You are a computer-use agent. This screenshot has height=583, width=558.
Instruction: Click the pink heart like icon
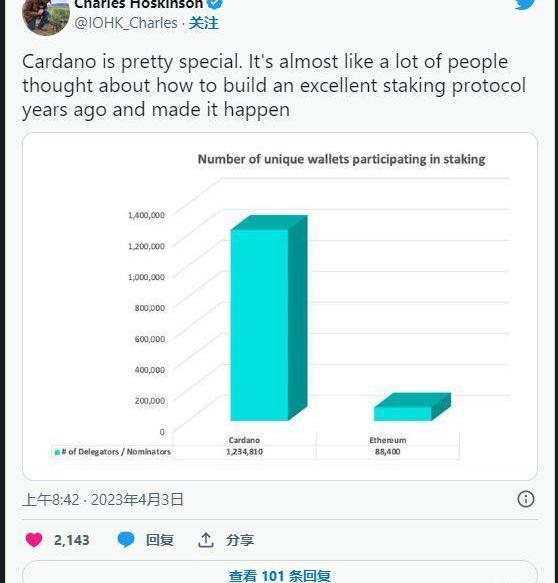34,539
